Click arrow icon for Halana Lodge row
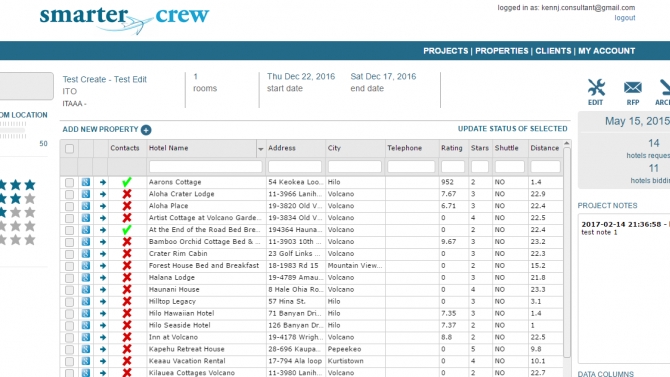The width and height of the screenshot is (670, 377). (103, 278)
